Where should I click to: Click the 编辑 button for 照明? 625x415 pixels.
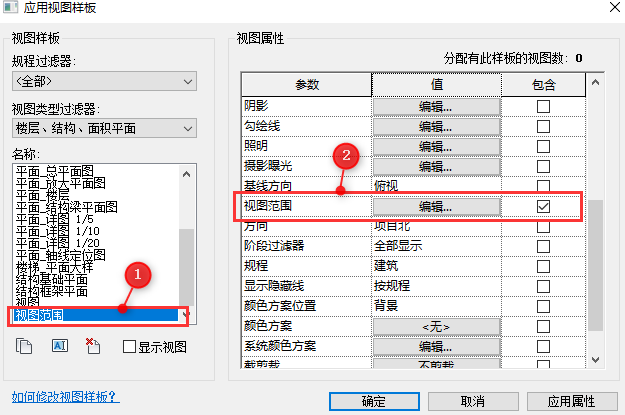click(436, 147)
